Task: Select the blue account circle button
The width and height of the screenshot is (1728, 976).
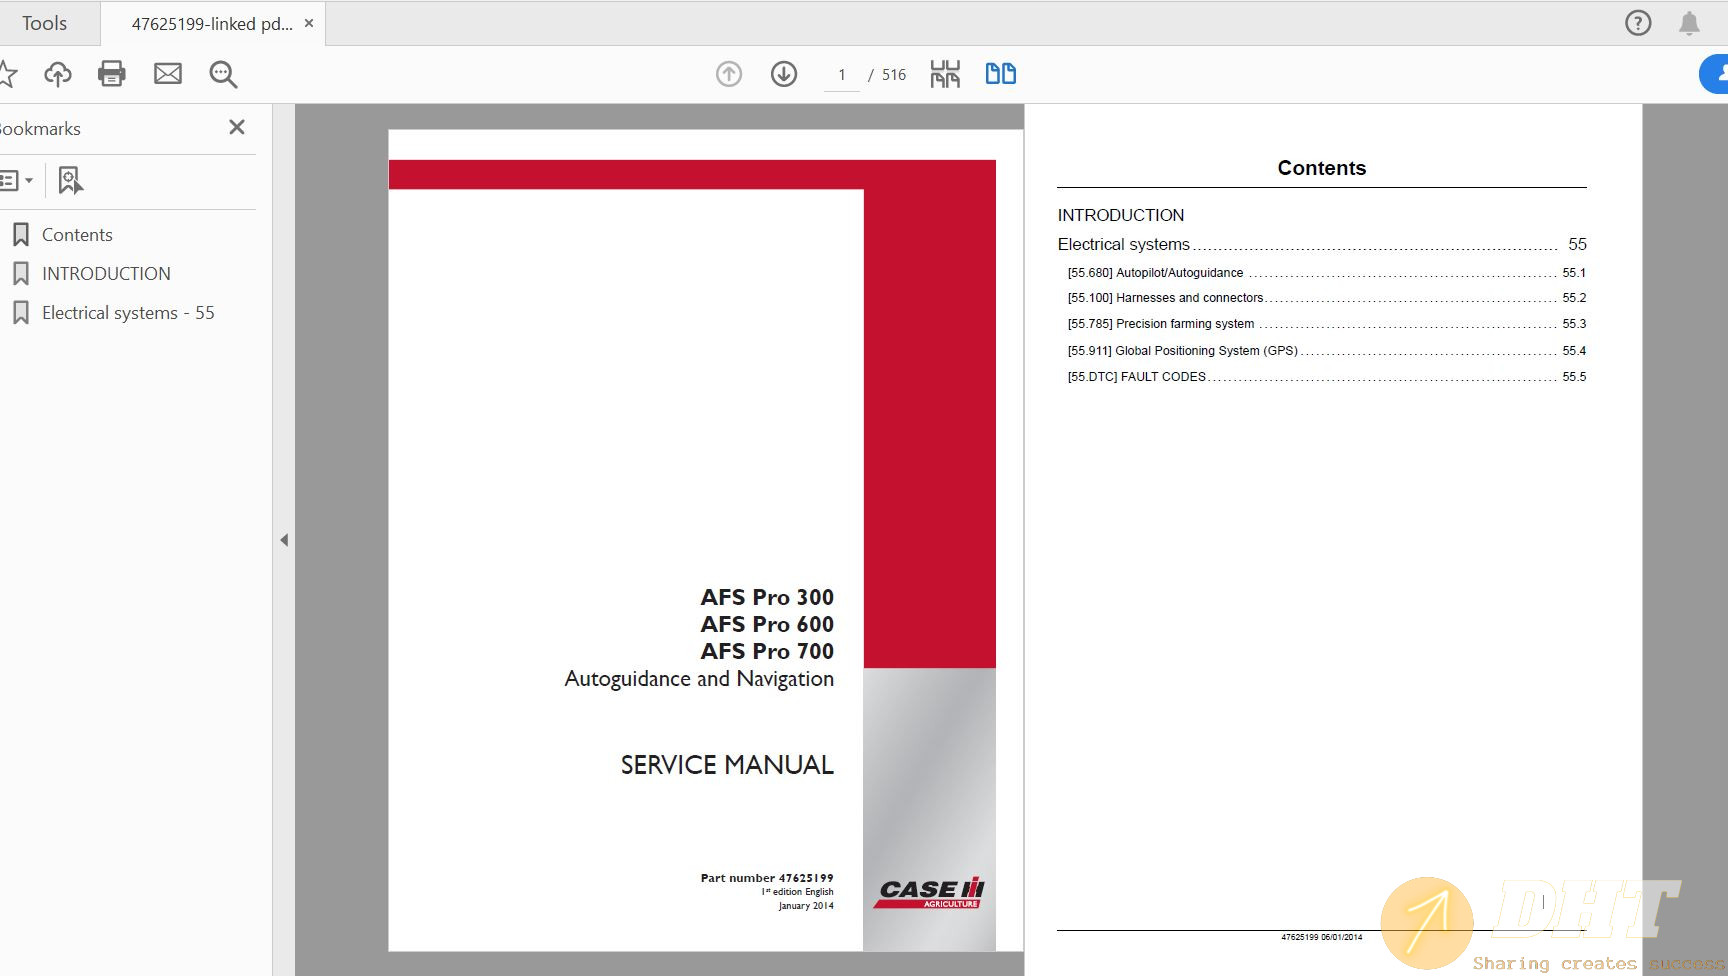Action: click(x=1718, y=74)
